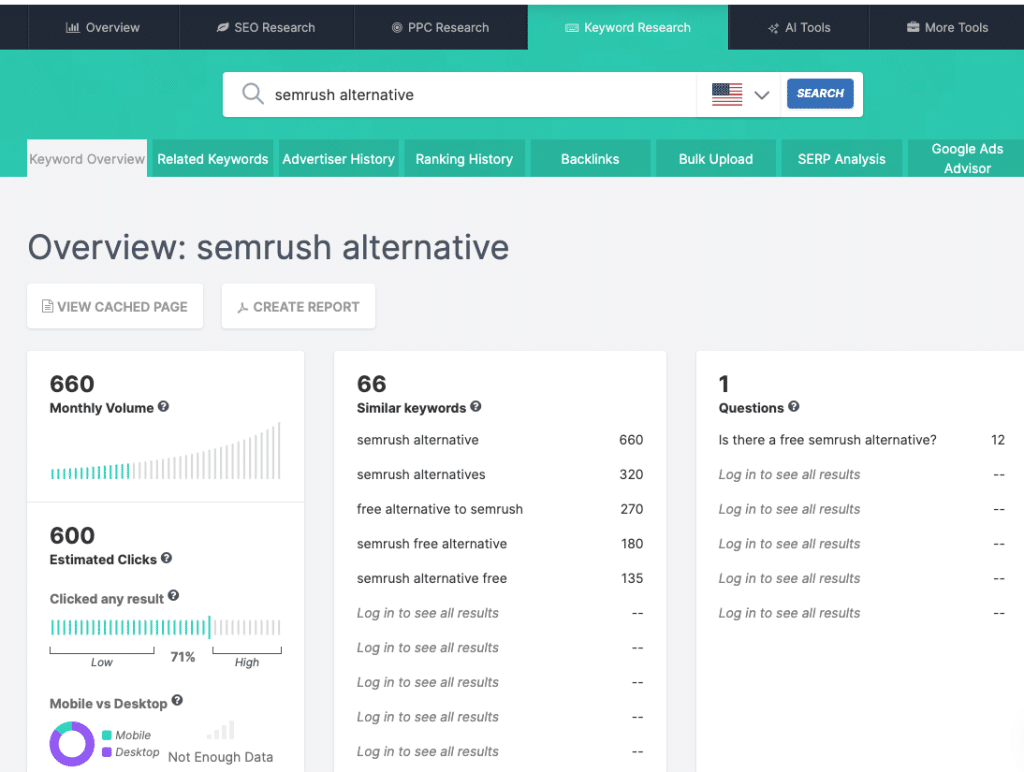Click VIEW CACHED PAGE
This screenshot has height=772, width=1024.
click(114, 306)
